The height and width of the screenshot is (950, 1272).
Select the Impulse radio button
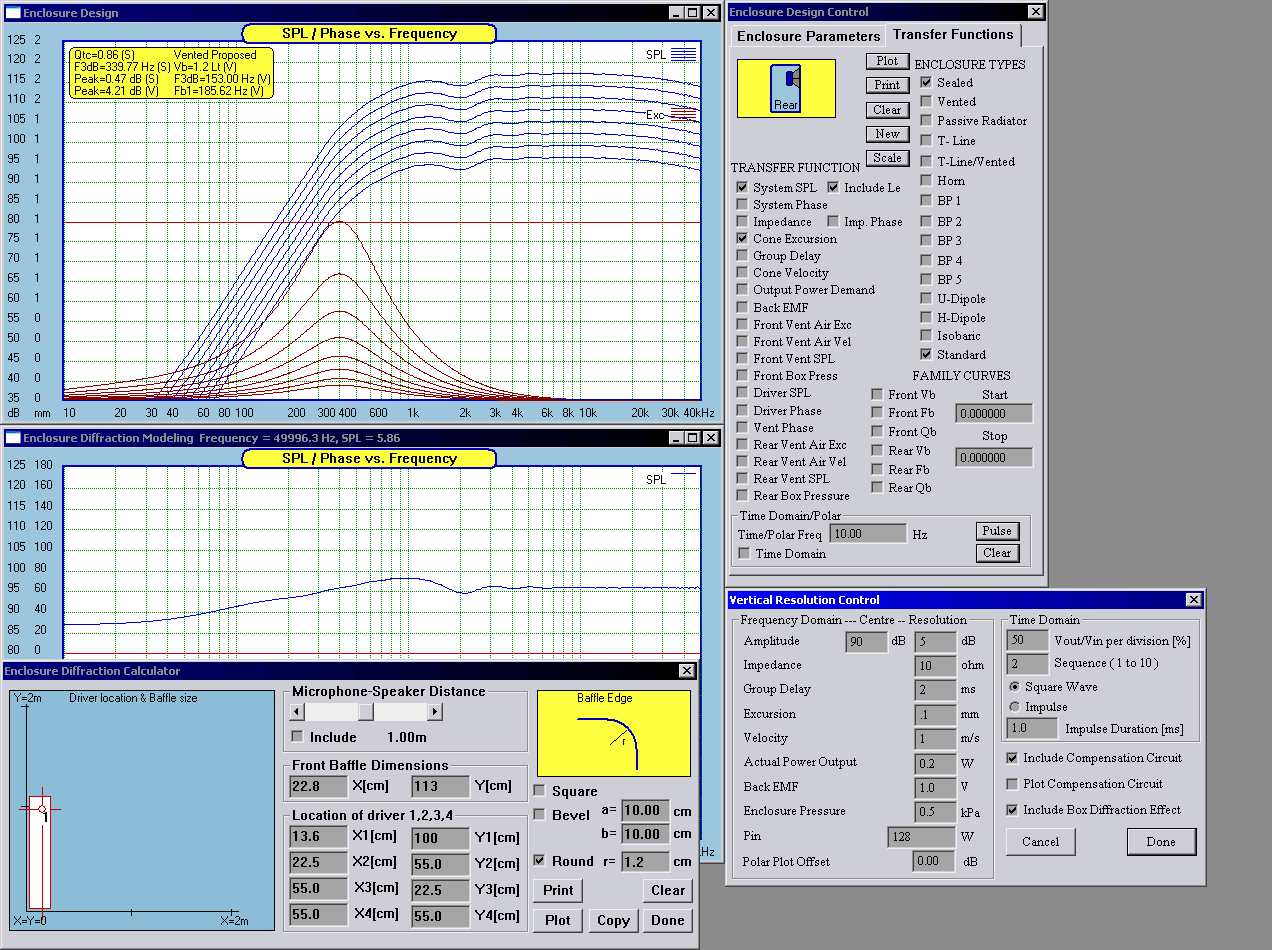[x=1015, y=707]
